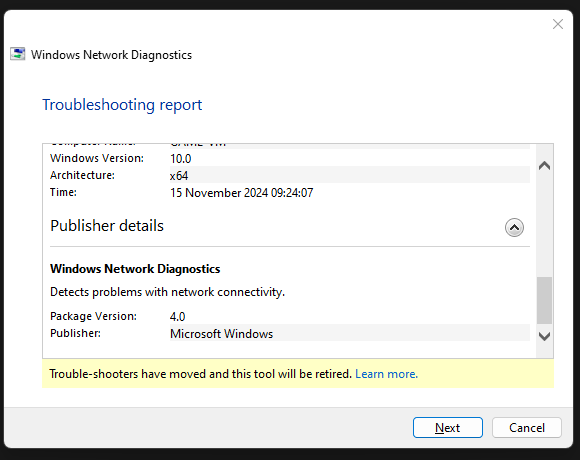
Task: Close the diagnostics dialog with the X
Action: [x=557, y=24]
